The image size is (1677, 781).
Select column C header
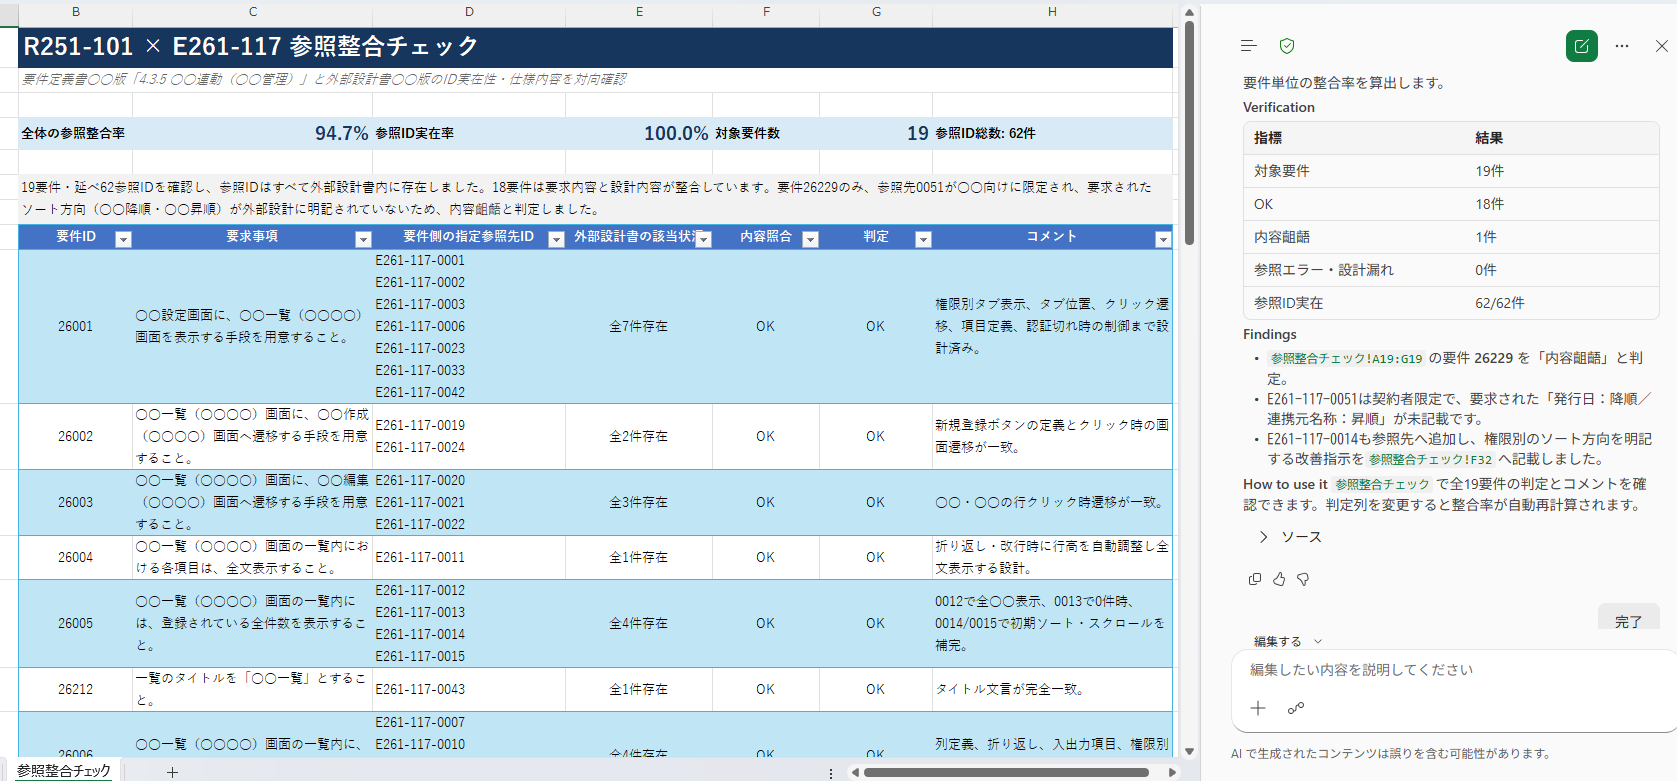tap(253, 12)
